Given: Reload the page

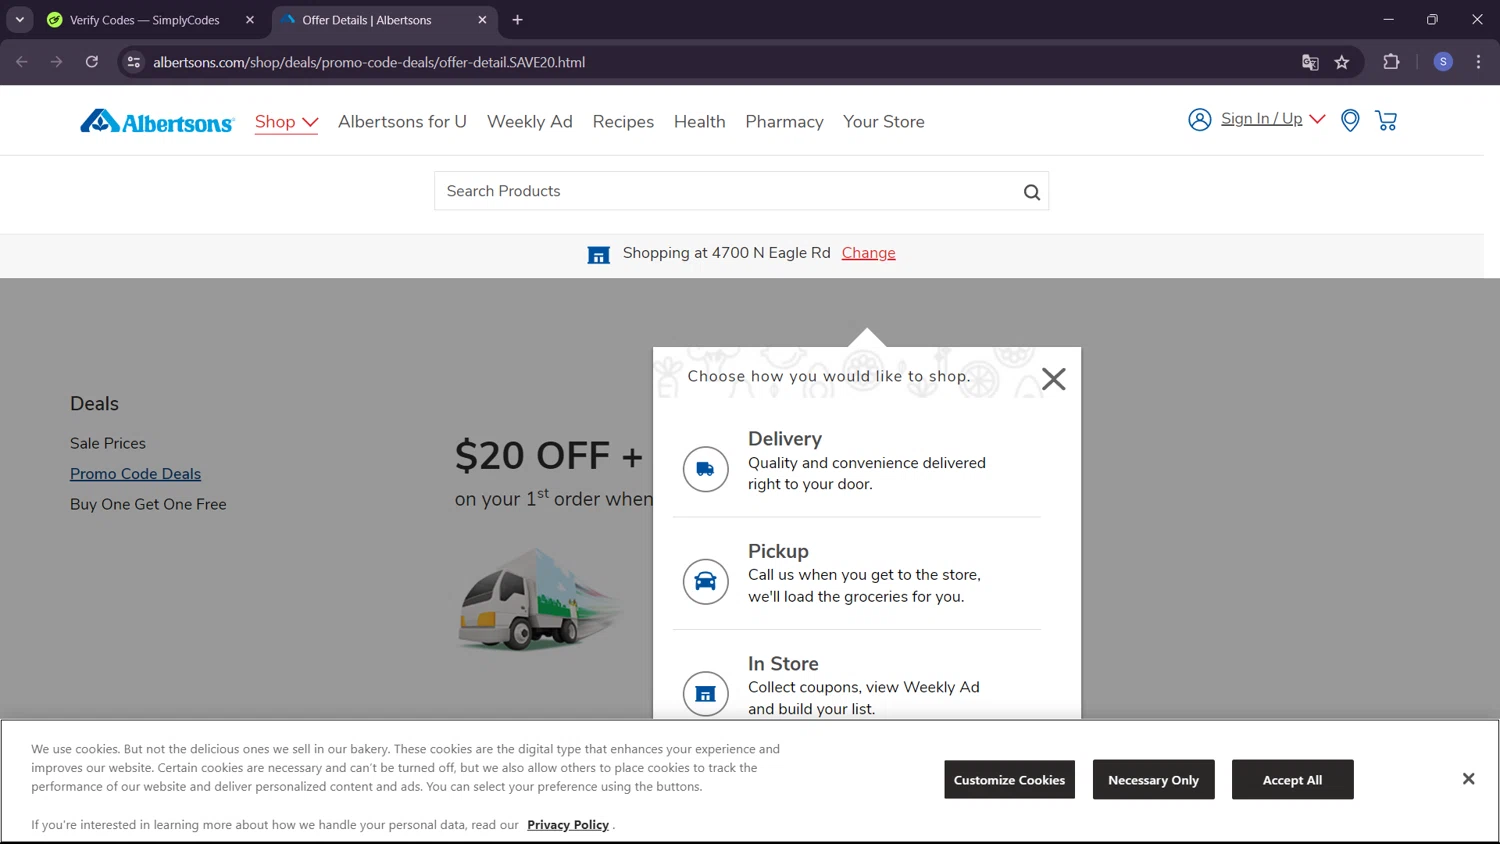Looking at the screenshot, I should click(92, 62).
